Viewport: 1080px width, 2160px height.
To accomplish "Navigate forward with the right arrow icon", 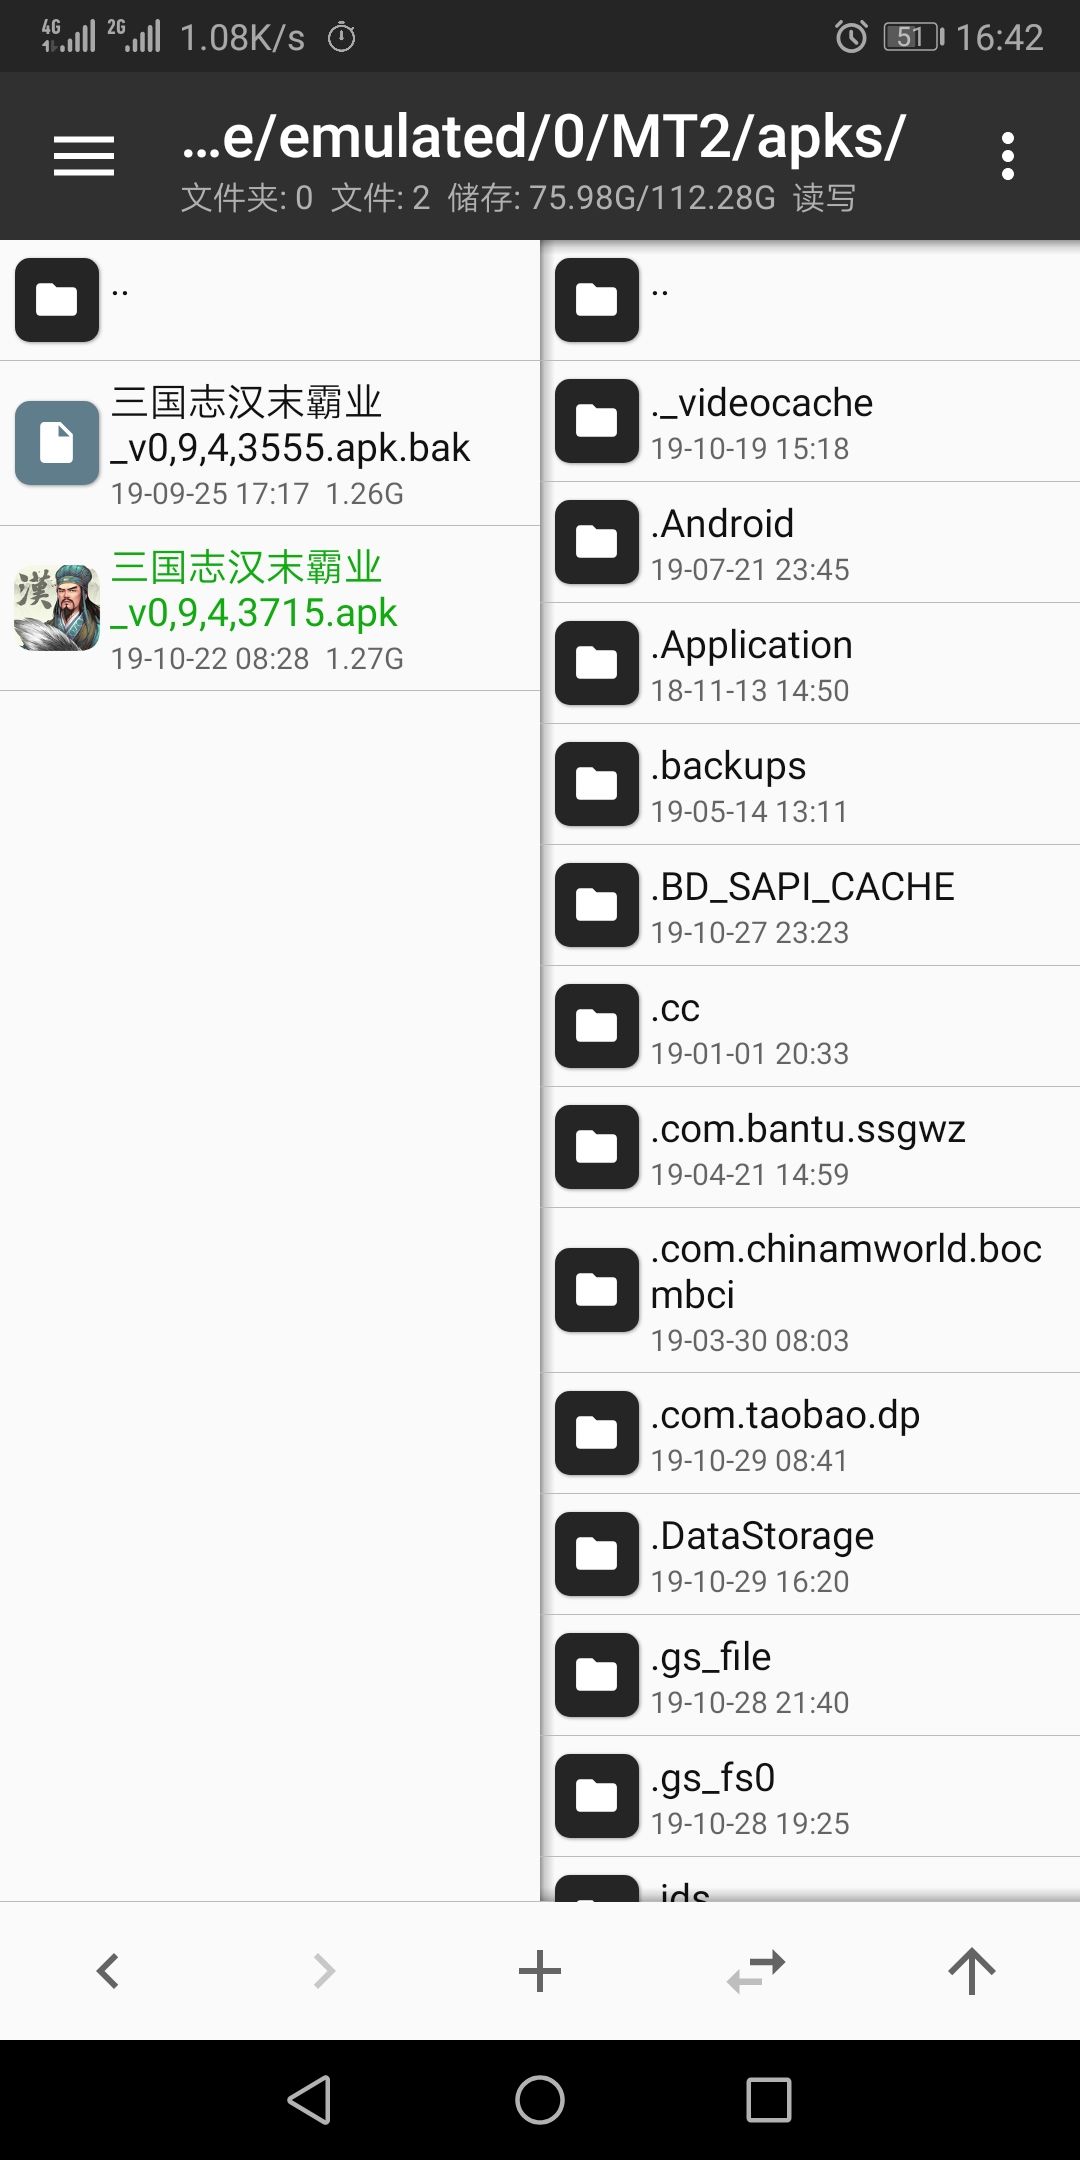I will point(323,1970).
